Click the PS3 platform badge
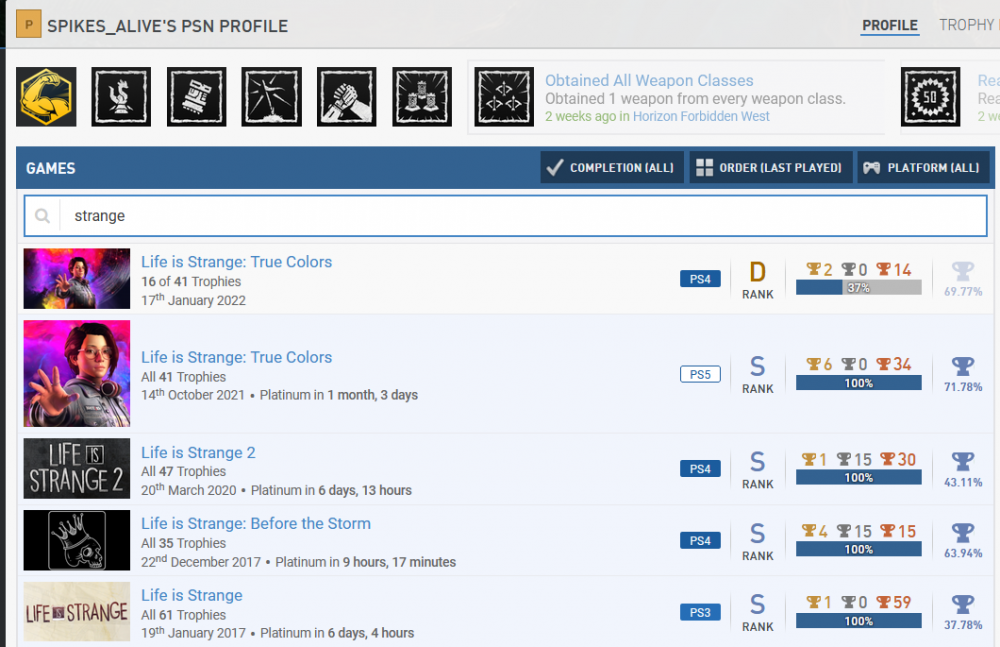This screenshot has height=647, width=1000. point(700,612)
